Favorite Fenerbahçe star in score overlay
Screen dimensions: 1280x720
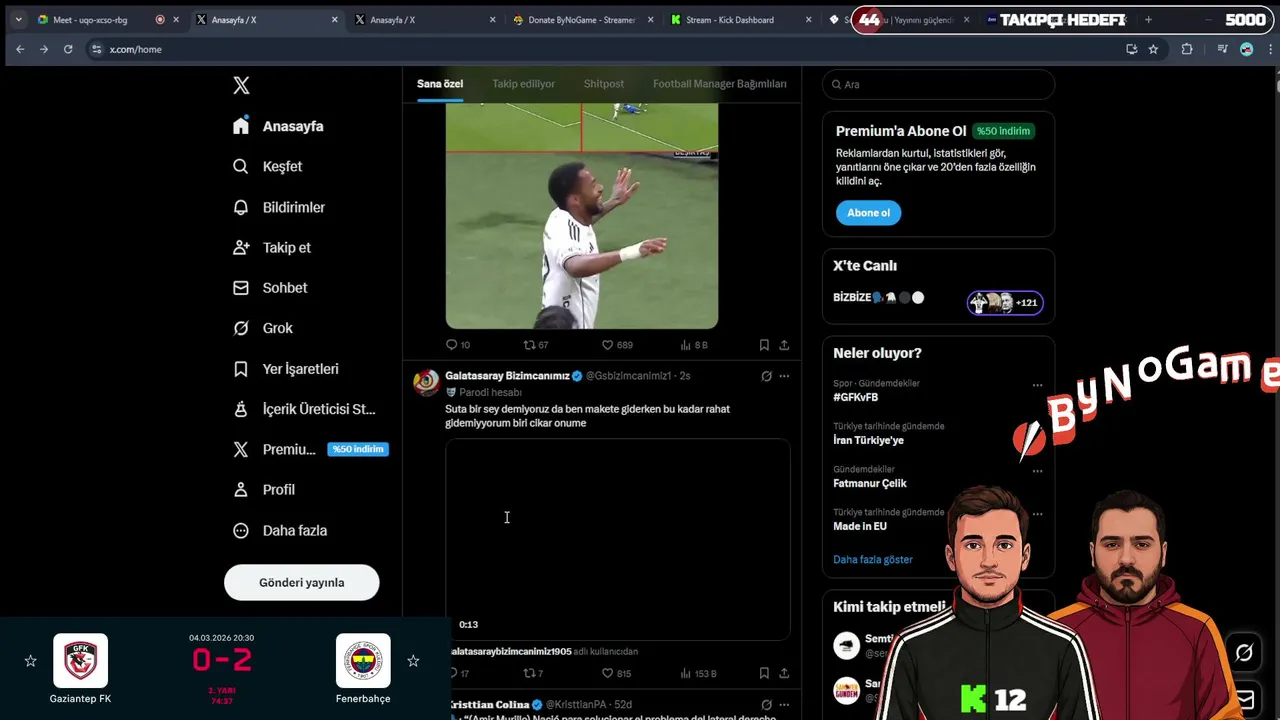tap(413, 661)
